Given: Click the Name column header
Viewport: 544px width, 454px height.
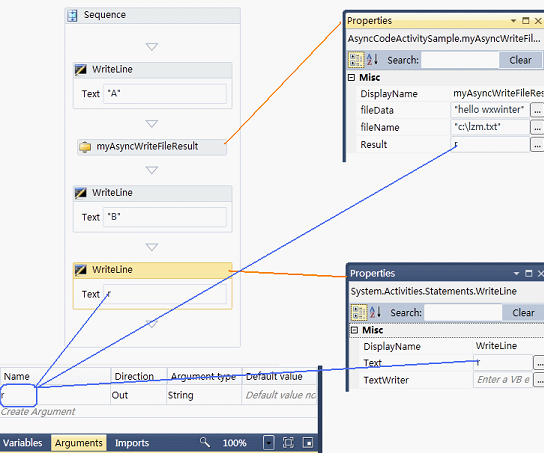Looking at the screenshot, I should click(55, 377).
